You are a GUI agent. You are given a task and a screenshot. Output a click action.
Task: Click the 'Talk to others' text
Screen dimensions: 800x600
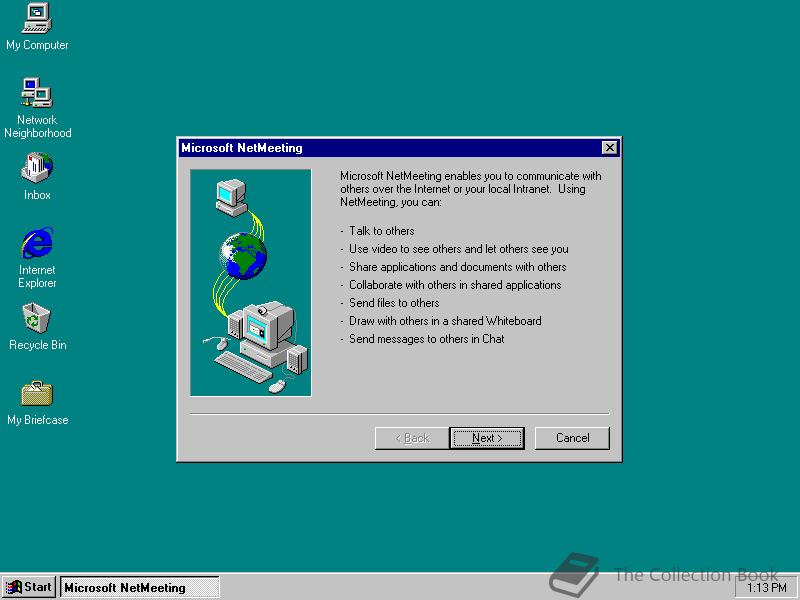coord(382,231)
